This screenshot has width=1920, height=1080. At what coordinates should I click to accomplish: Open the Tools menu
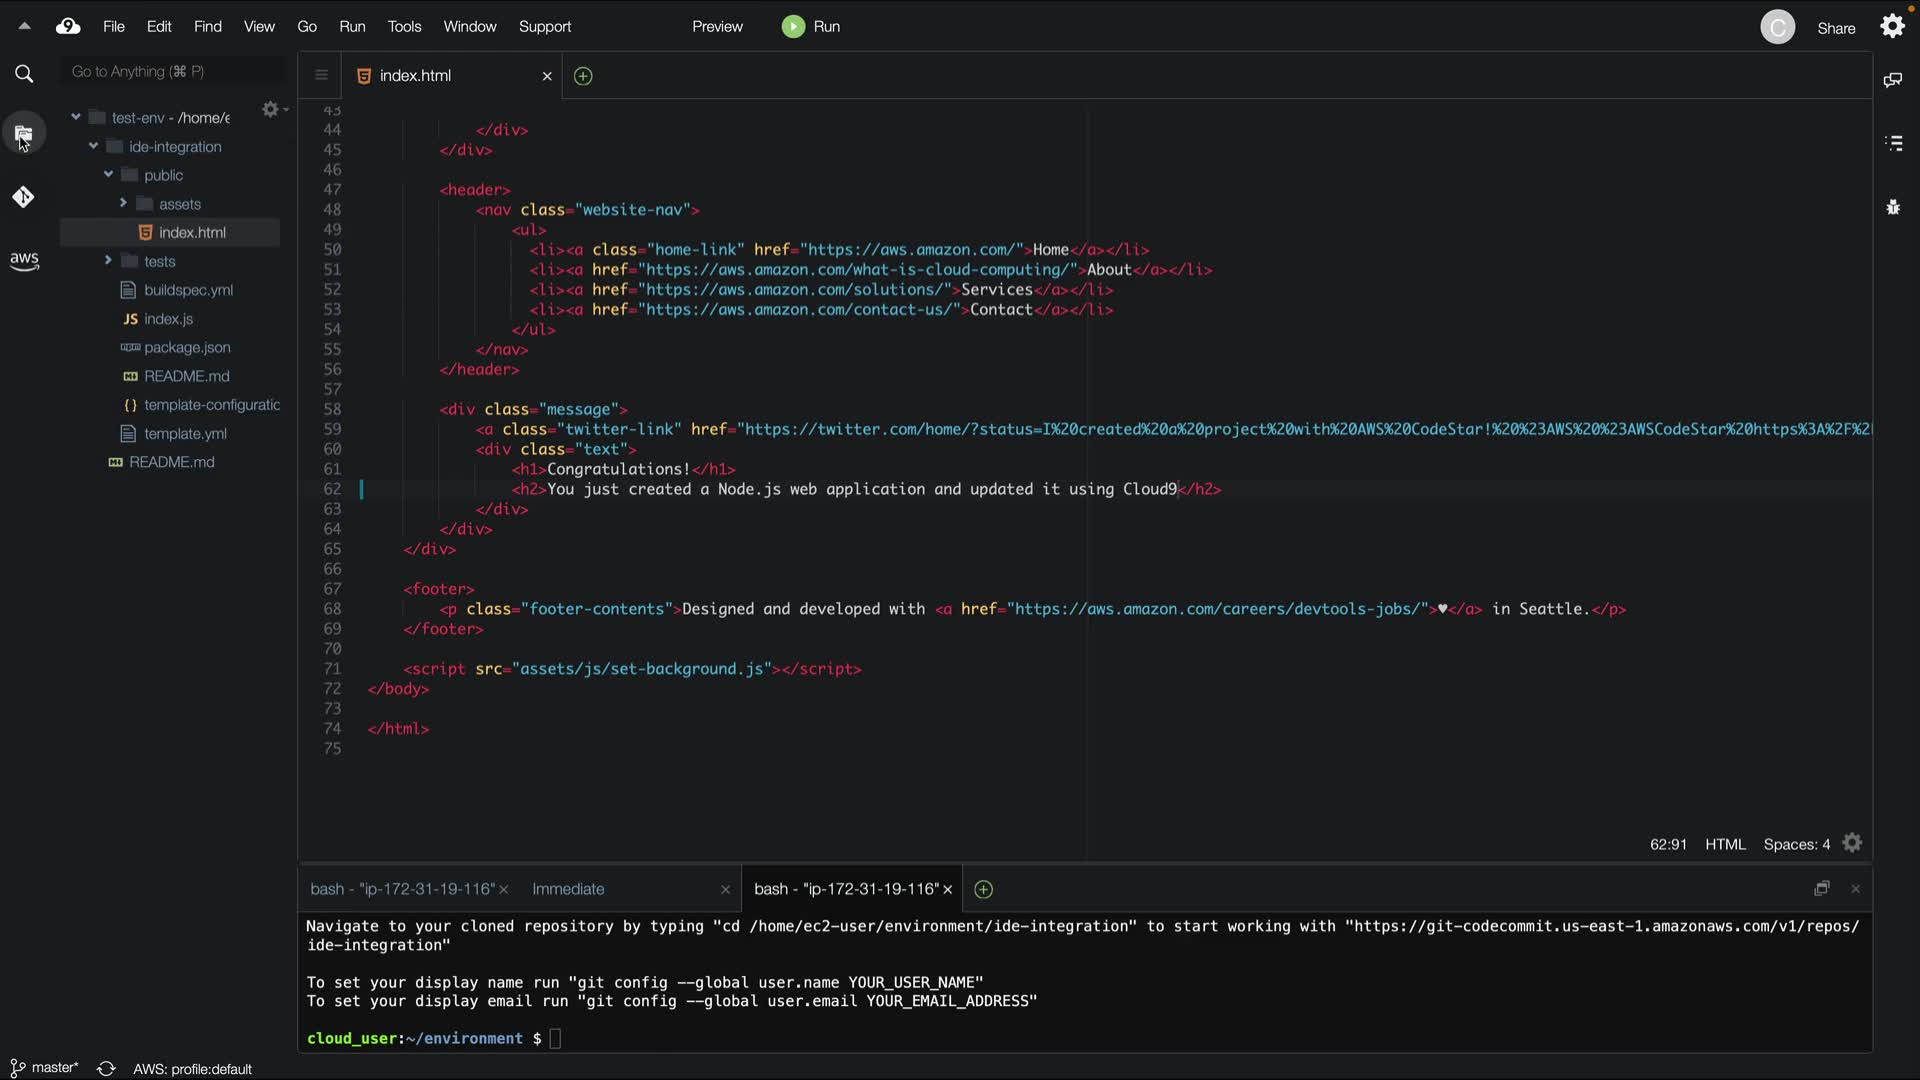click(404, 27)
